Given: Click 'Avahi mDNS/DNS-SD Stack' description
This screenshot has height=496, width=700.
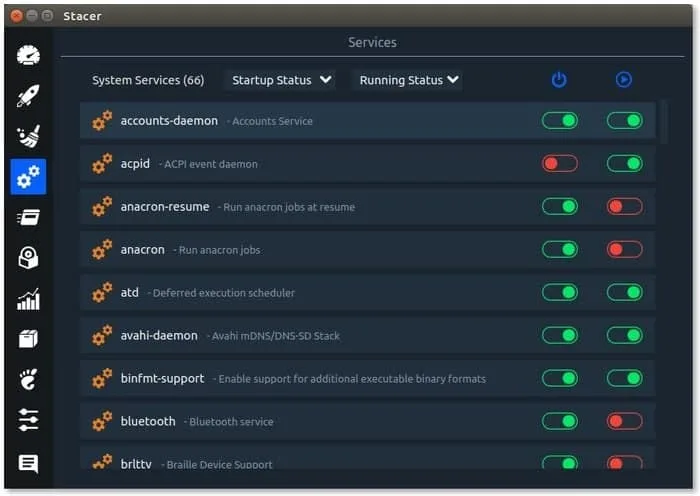Looking at the screenshot, I should 276,336.
